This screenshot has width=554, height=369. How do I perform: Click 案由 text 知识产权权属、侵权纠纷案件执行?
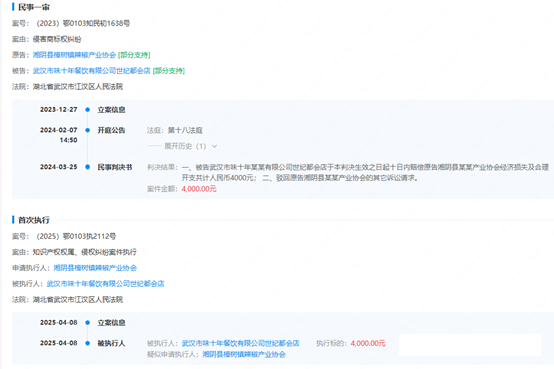pos(84,252)
